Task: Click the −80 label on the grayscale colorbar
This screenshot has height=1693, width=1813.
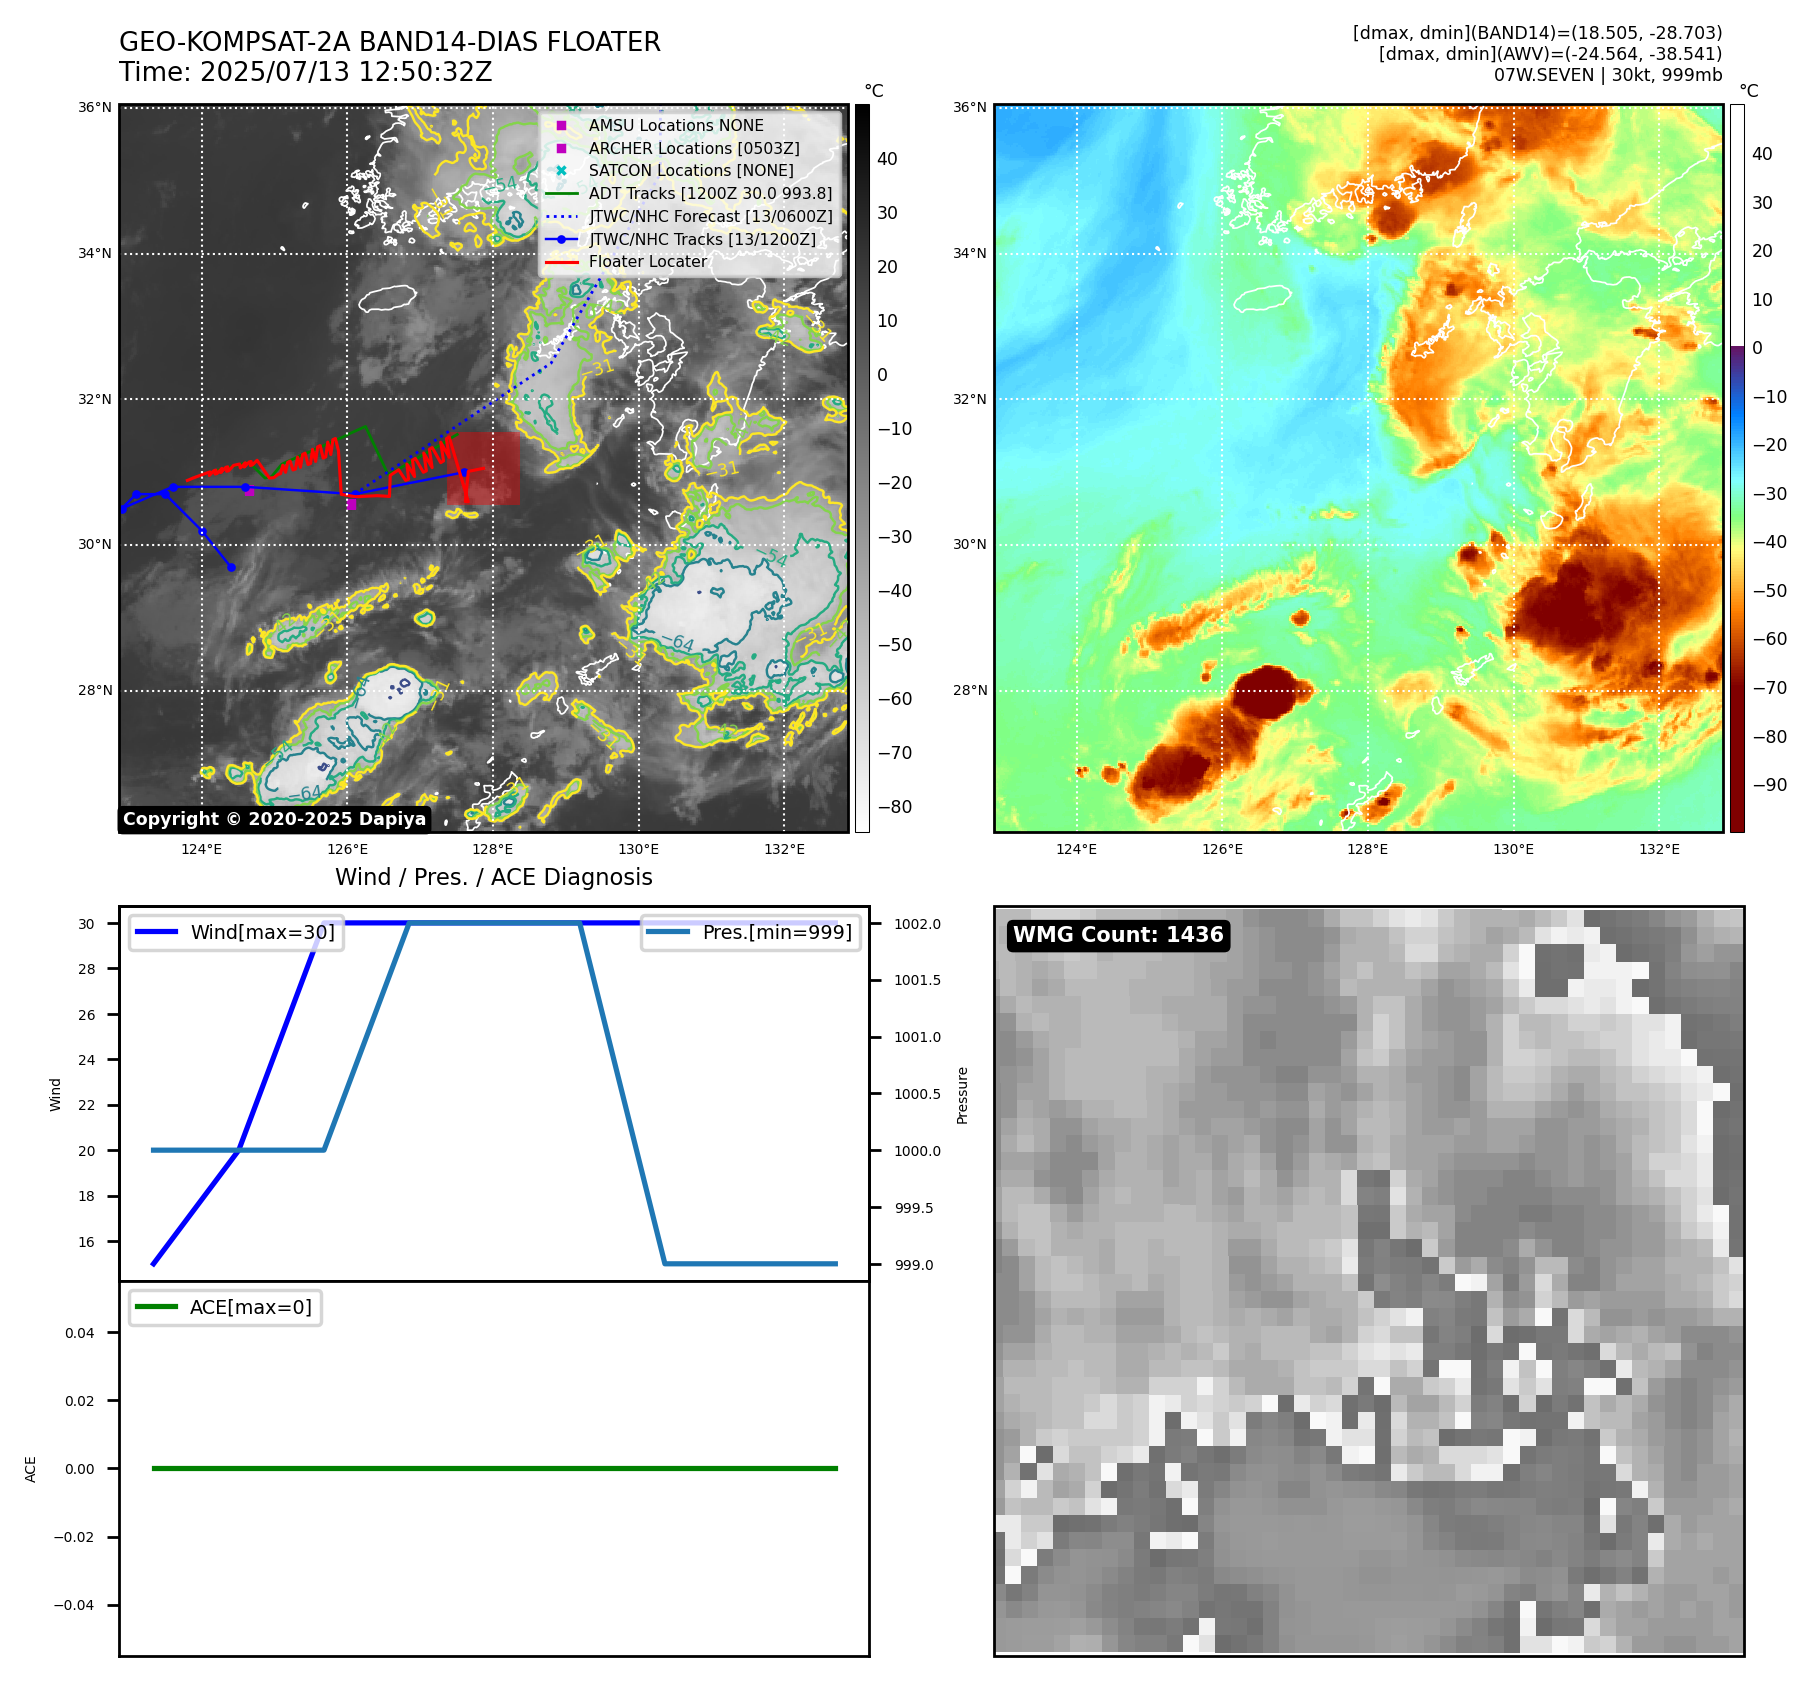Action: pyautogui.click(x=894, y=807)
